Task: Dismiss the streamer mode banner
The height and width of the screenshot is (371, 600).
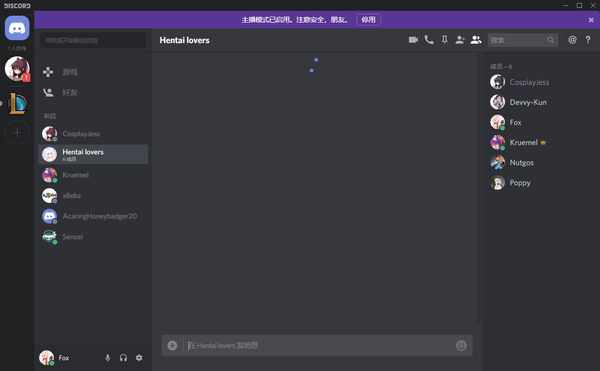Action: point(591,20)
